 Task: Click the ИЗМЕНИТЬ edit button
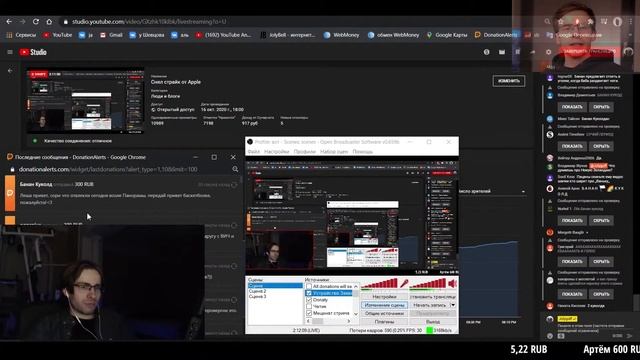pyautogui.click(x=509, y=81)
